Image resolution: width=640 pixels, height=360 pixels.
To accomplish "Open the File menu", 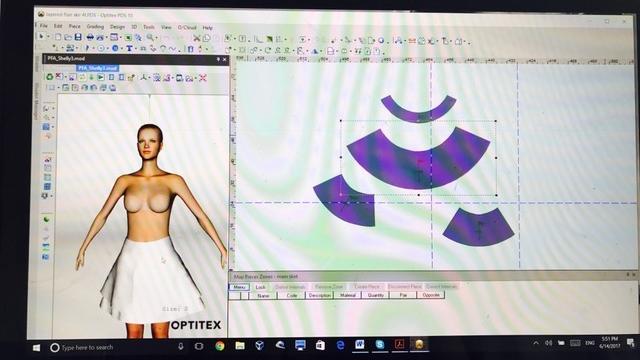I will (x=43, y=26).
